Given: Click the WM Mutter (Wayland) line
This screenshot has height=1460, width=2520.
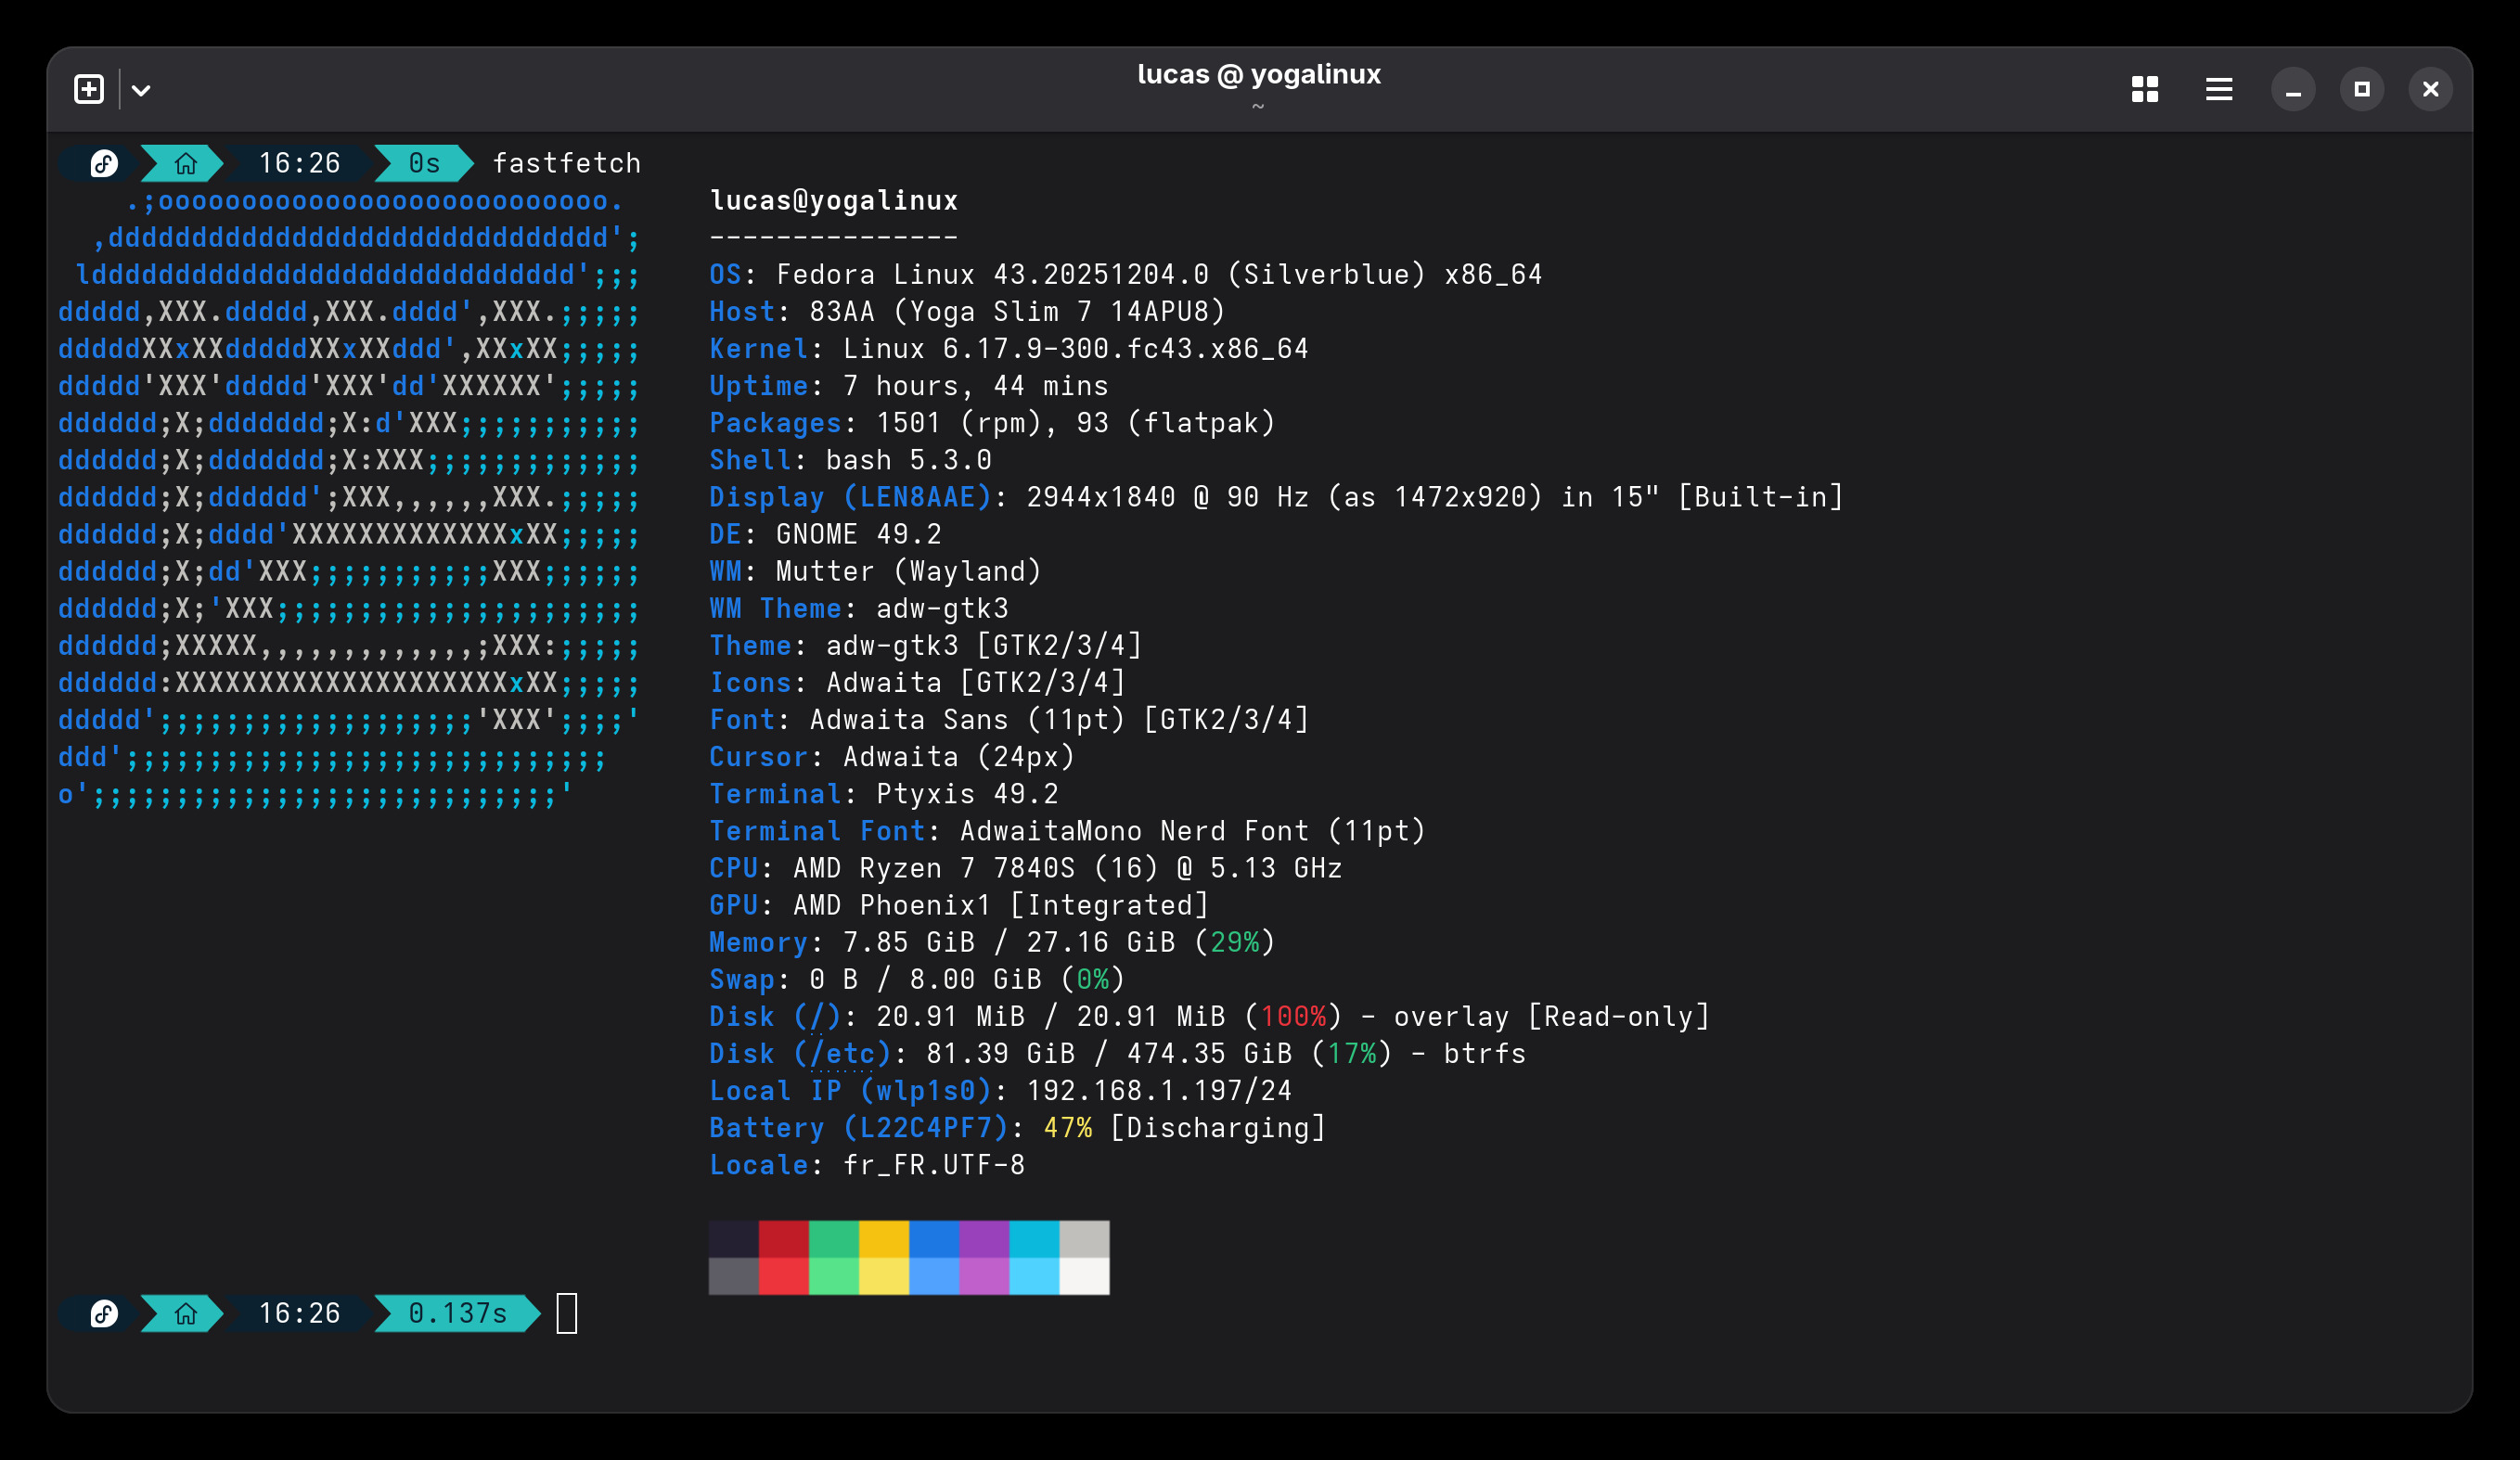Looking at the screenshot, I should coord(876,571).
